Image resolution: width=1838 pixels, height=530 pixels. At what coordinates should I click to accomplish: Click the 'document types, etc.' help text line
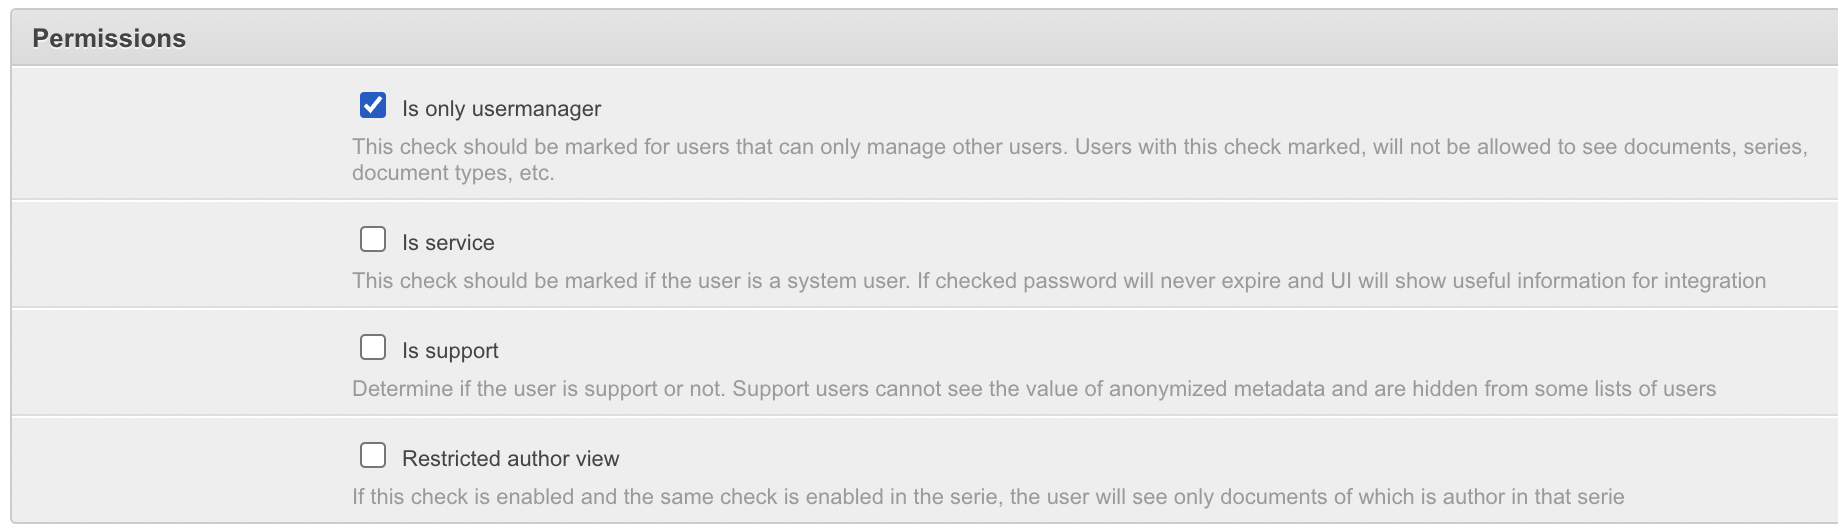[452, 173]
